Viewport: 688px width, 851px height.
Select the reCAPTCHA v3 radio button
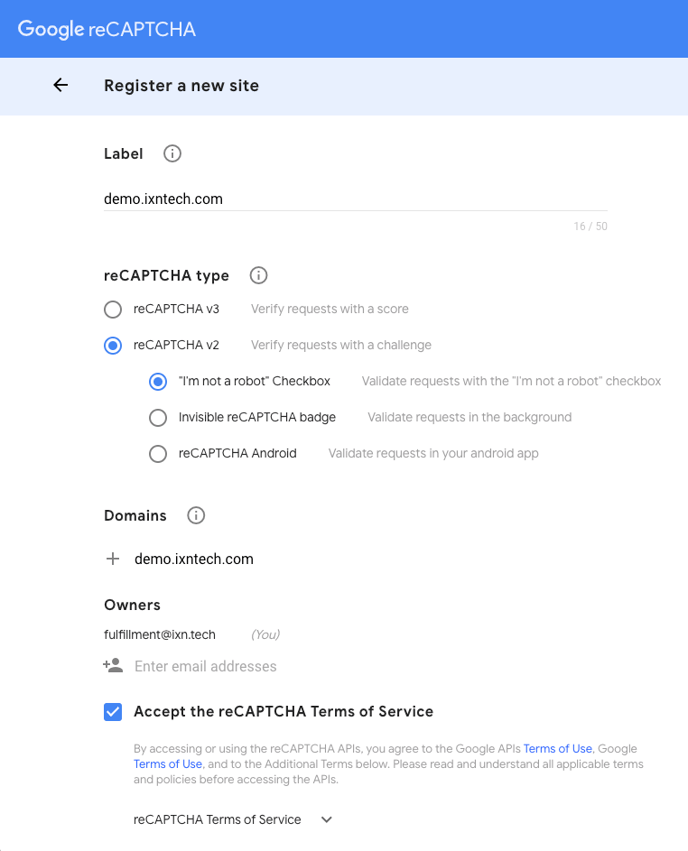(113, 309)
